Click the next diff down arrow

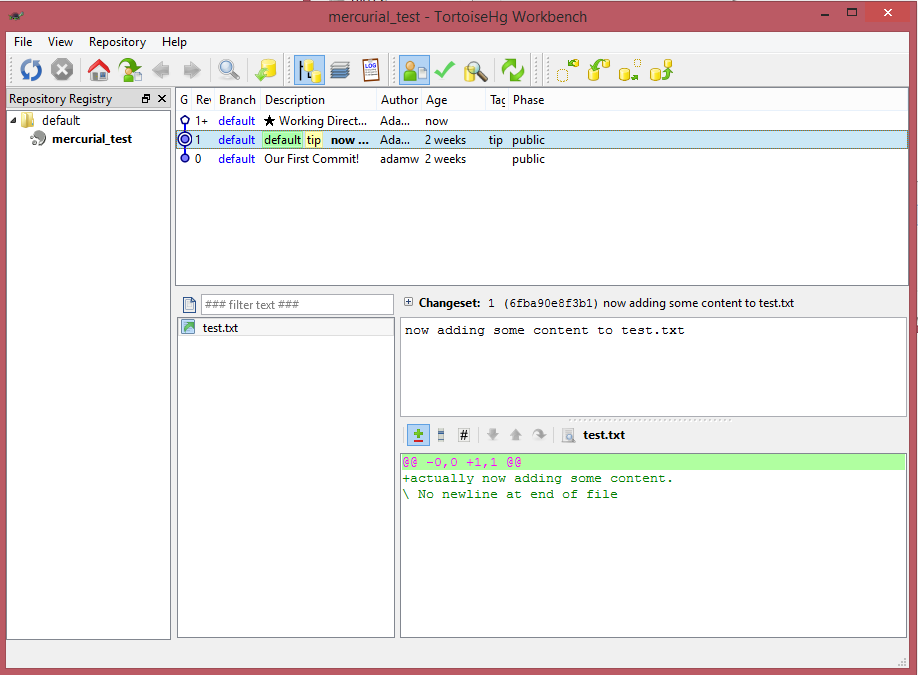[493, 435]
